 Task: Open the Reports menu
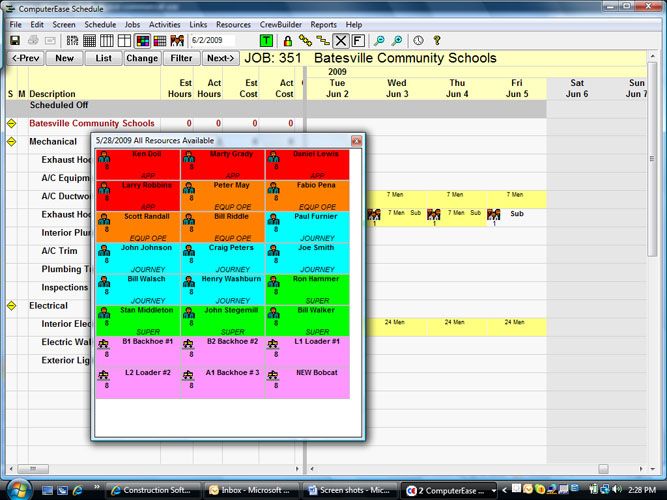pyautogui.click(x=323, y=25)
